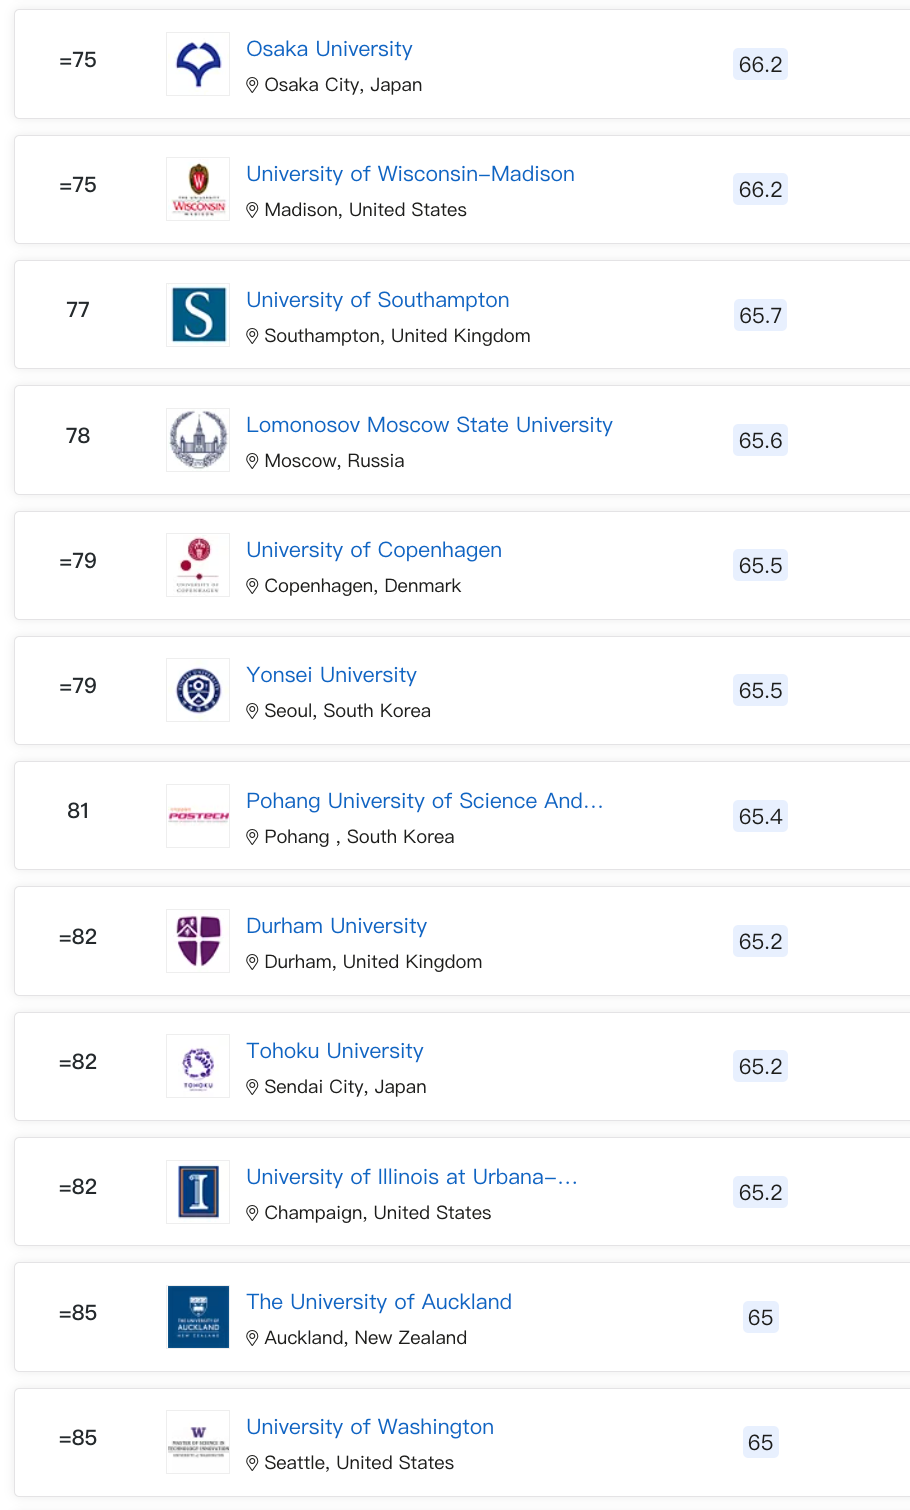Click the Yonsei University shield logo

pos(198,690)
